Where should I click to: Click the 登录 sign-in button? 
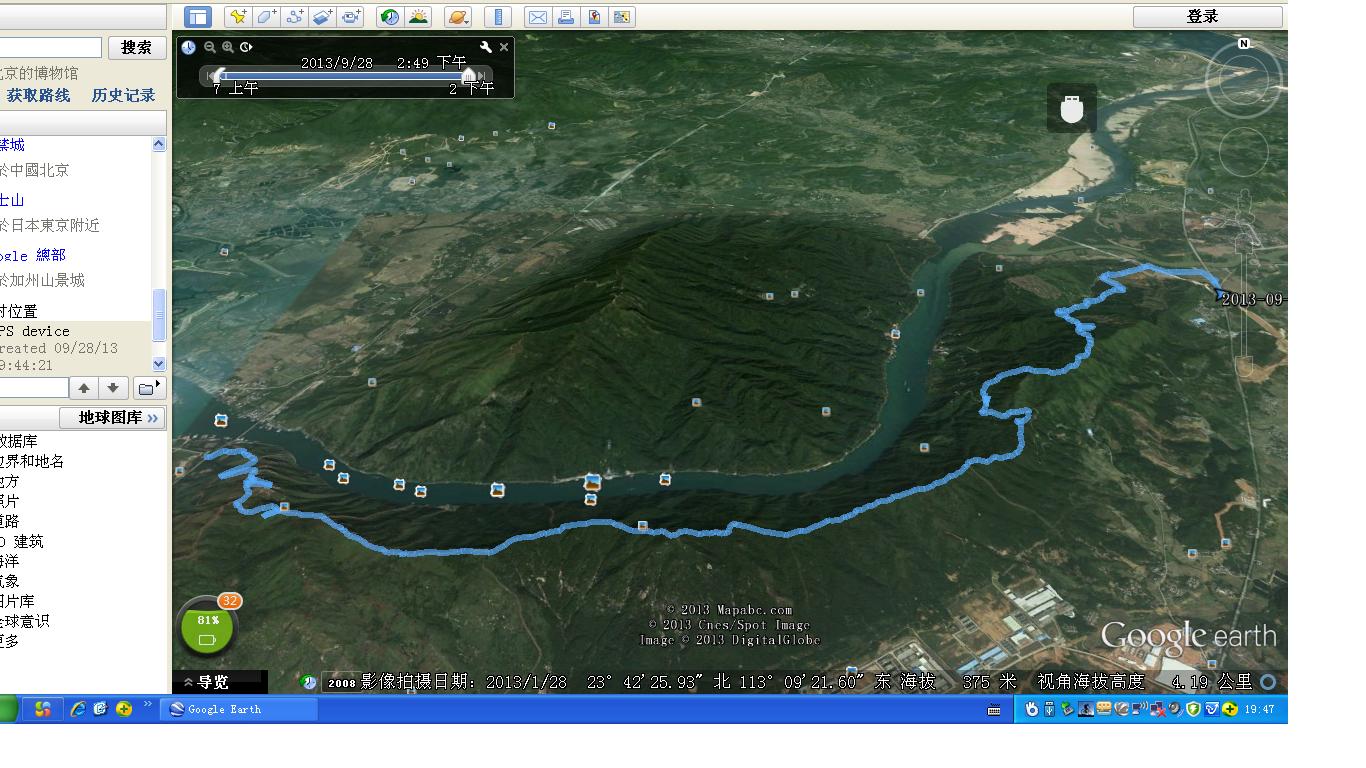click(1207, 17)
